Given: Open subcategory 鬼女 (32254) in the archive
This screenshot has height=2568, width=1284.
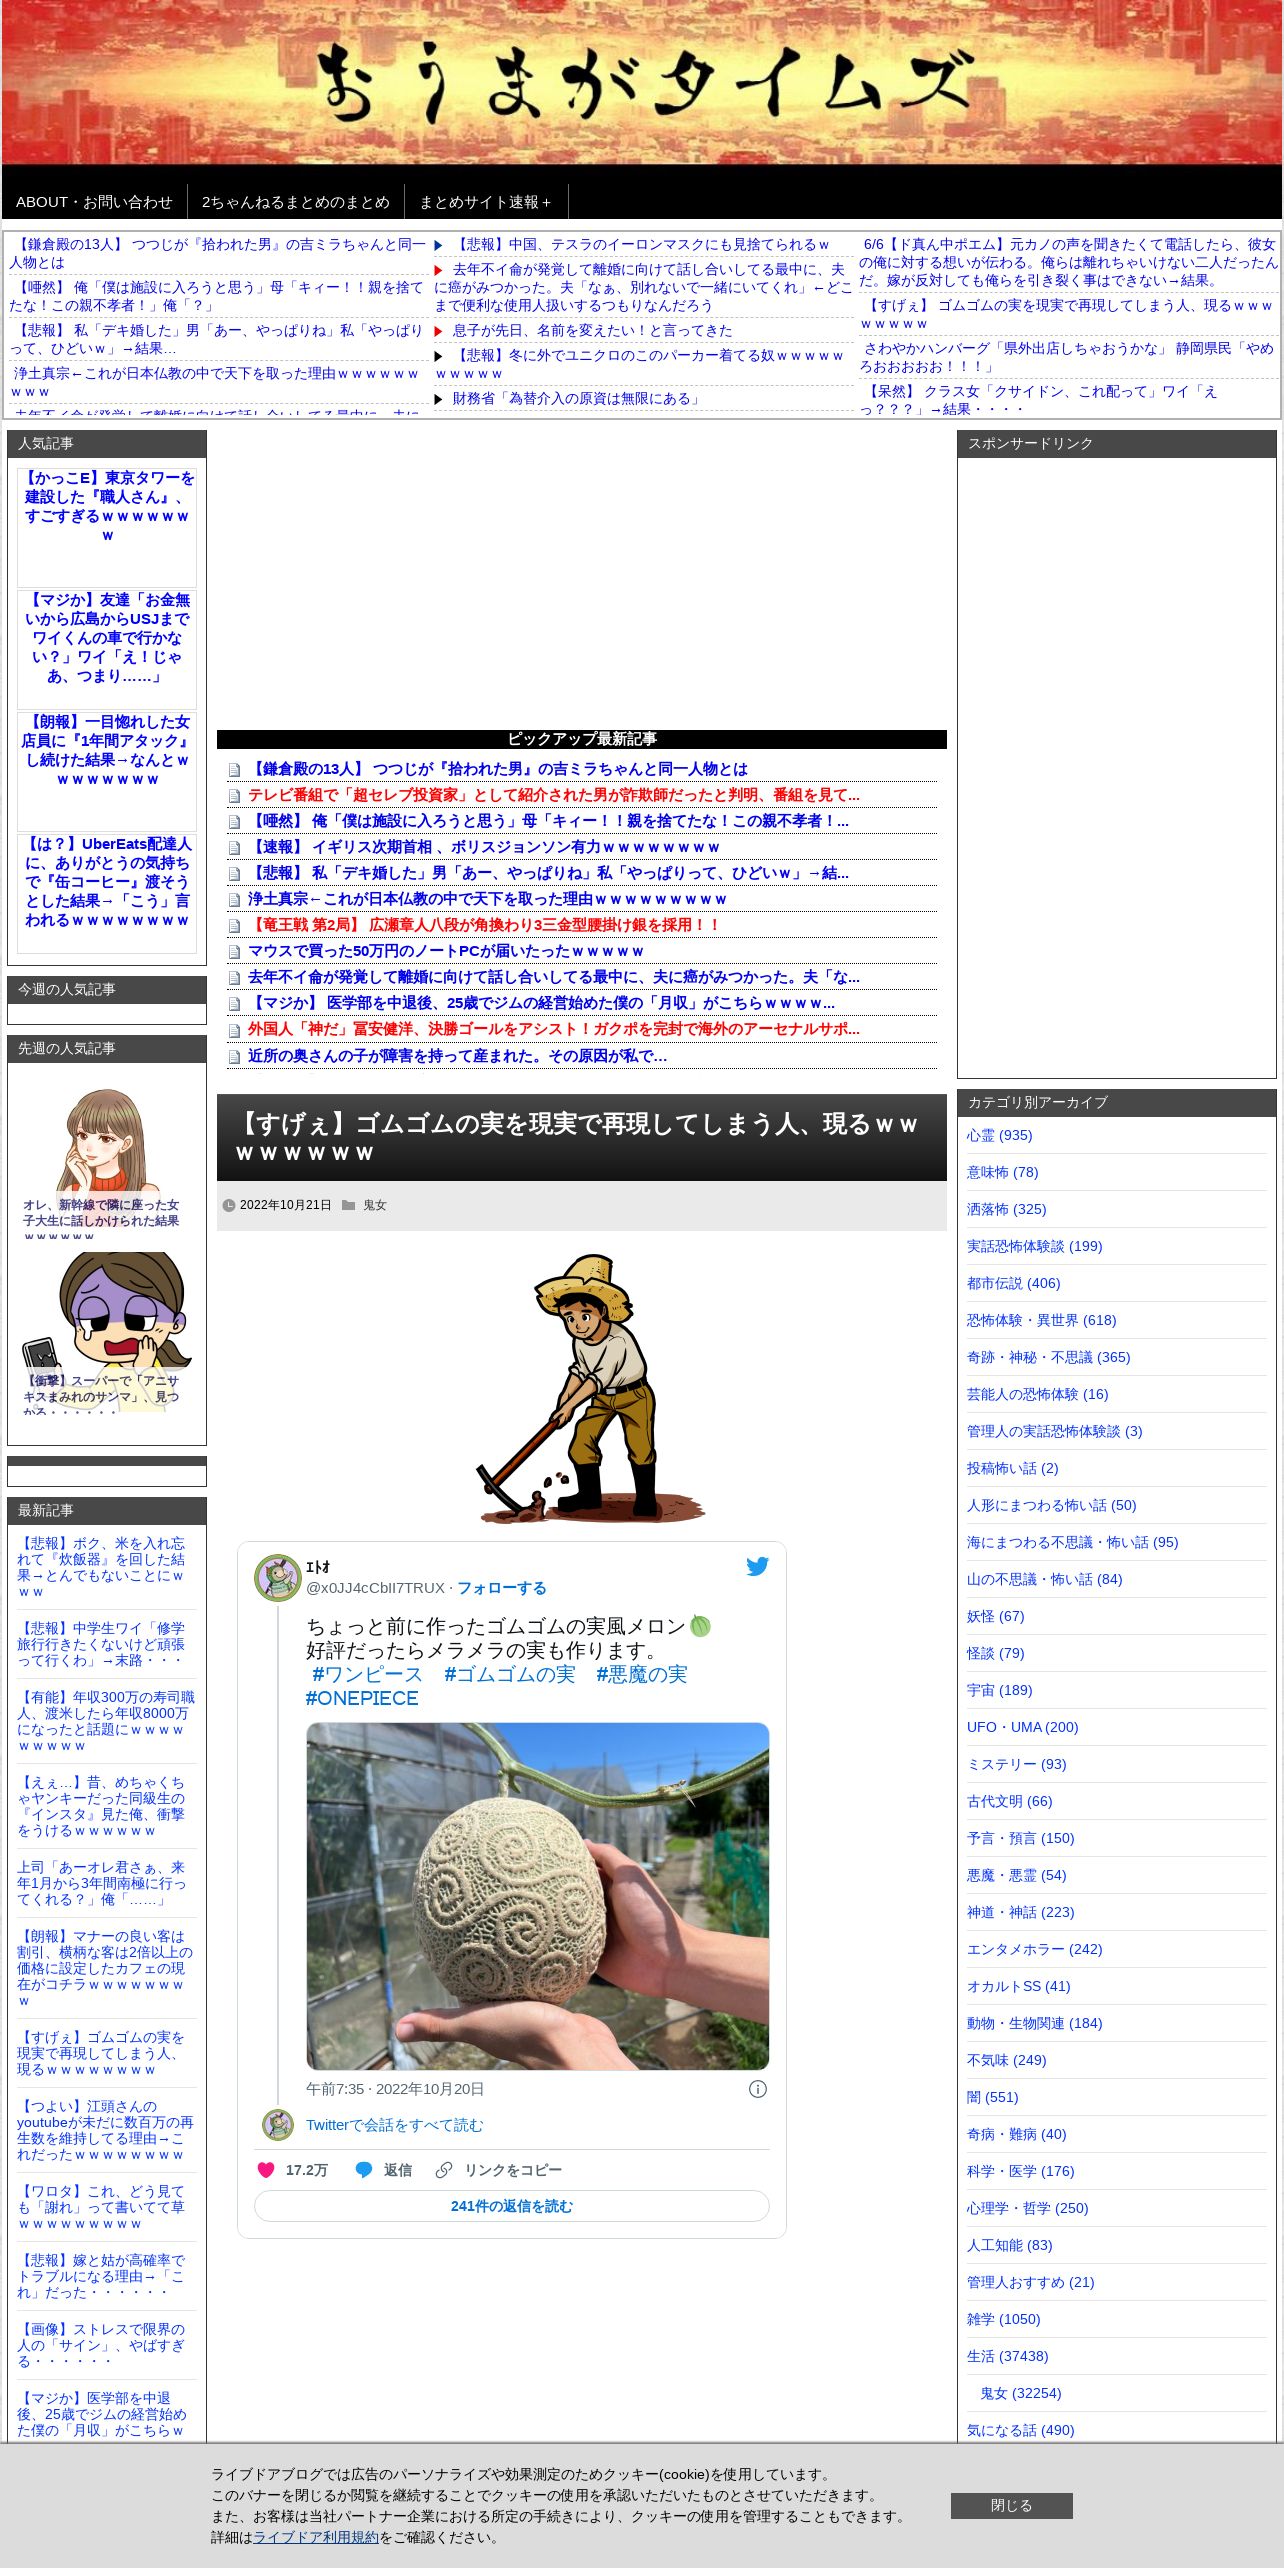Looking at the screenshot, I should coord(1020,2393).
